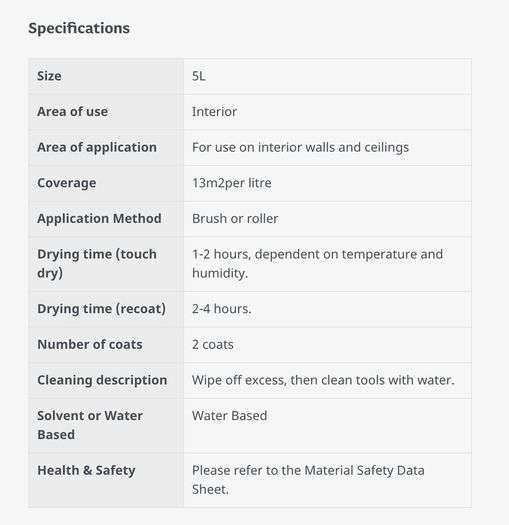Select the Application Method label
Image resolution: width=509 pixels, height=525 pixels.
99,219
